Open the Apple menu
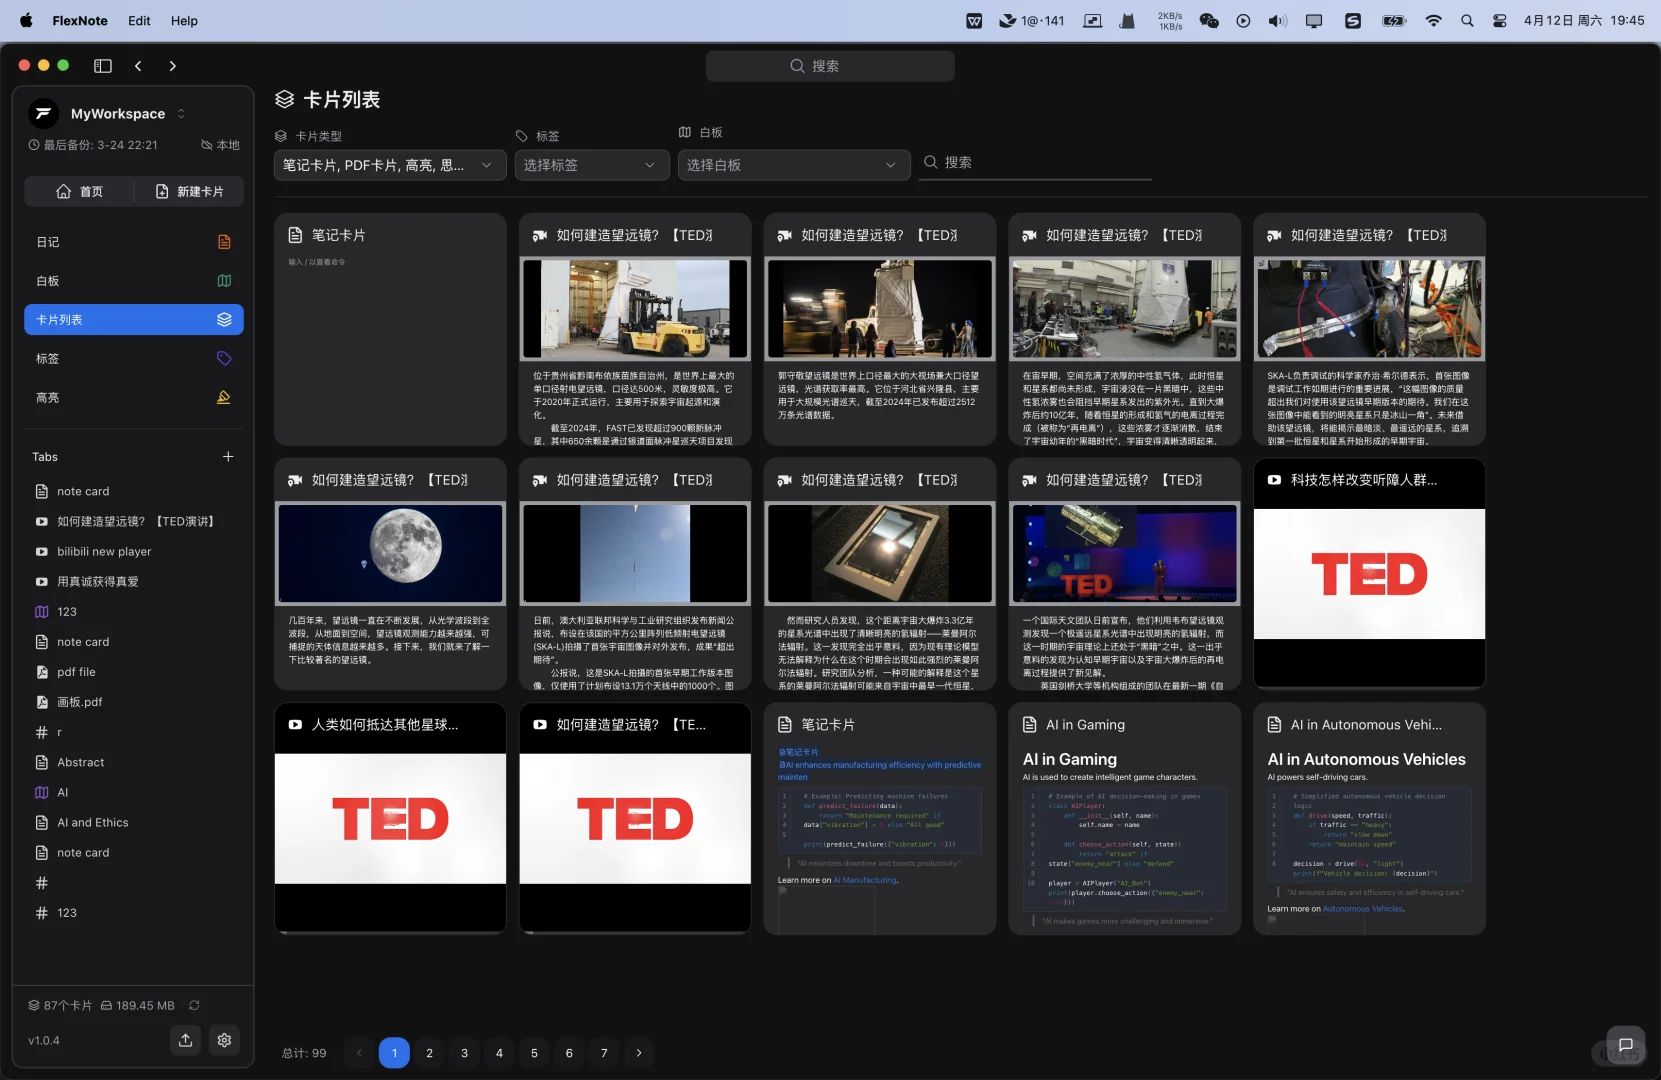Viewport: 1661px width, 1080px height. click(x=26, y=20)
